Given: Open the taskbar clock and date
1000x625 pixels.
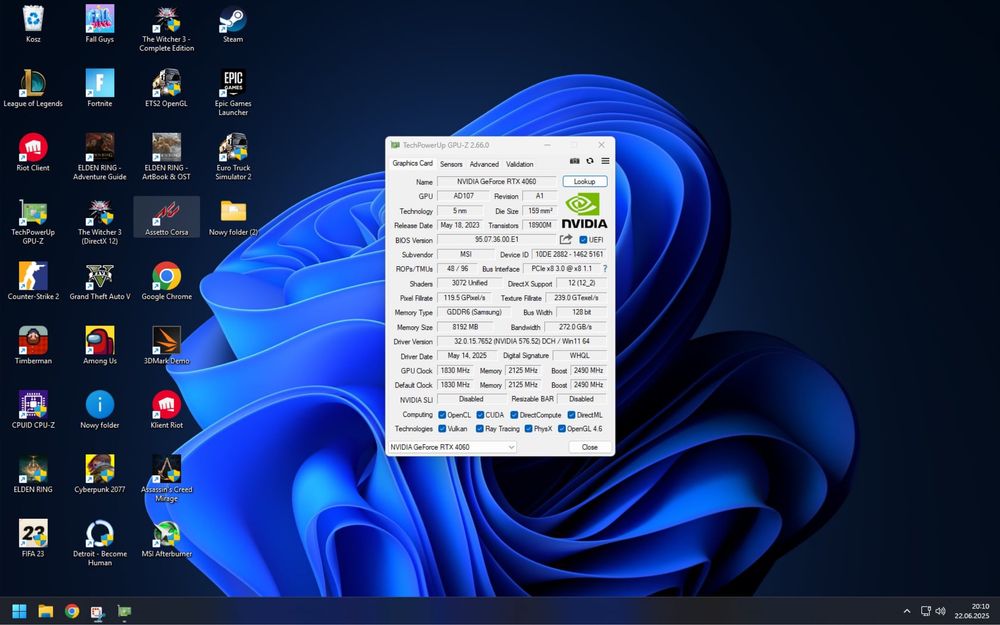Looking at the screenshot, I should (972, 611).
